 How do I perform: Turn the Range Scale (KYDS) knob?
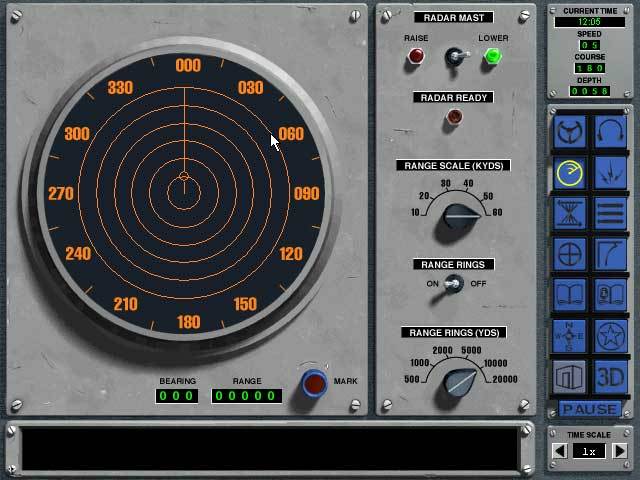pyautogui.click(x=459, y=218)
